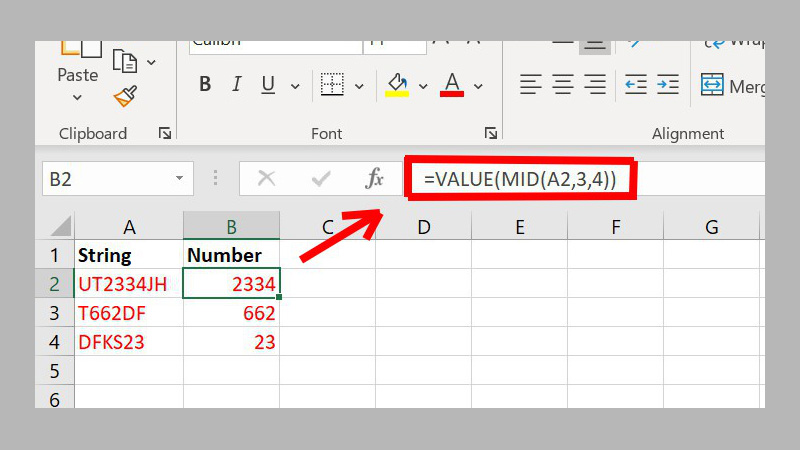Toggle Bold formatting
The height and width of the screenshot is (450, 800).
pos(205,84)
